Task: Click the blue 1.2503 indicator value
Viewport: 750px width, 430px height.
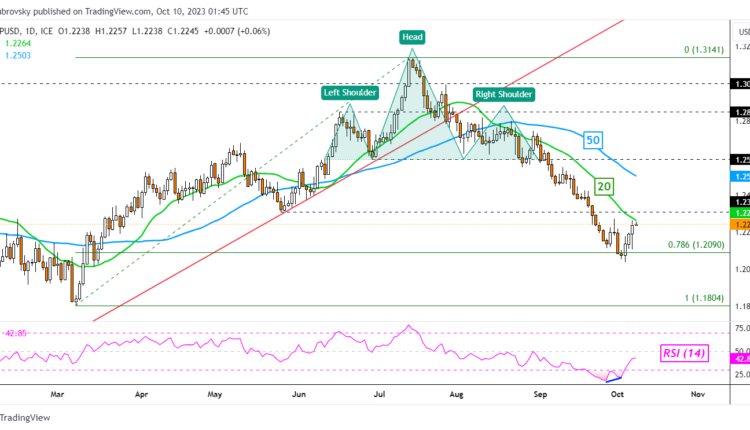Action: pyautogui.click(x=18, y=55)
